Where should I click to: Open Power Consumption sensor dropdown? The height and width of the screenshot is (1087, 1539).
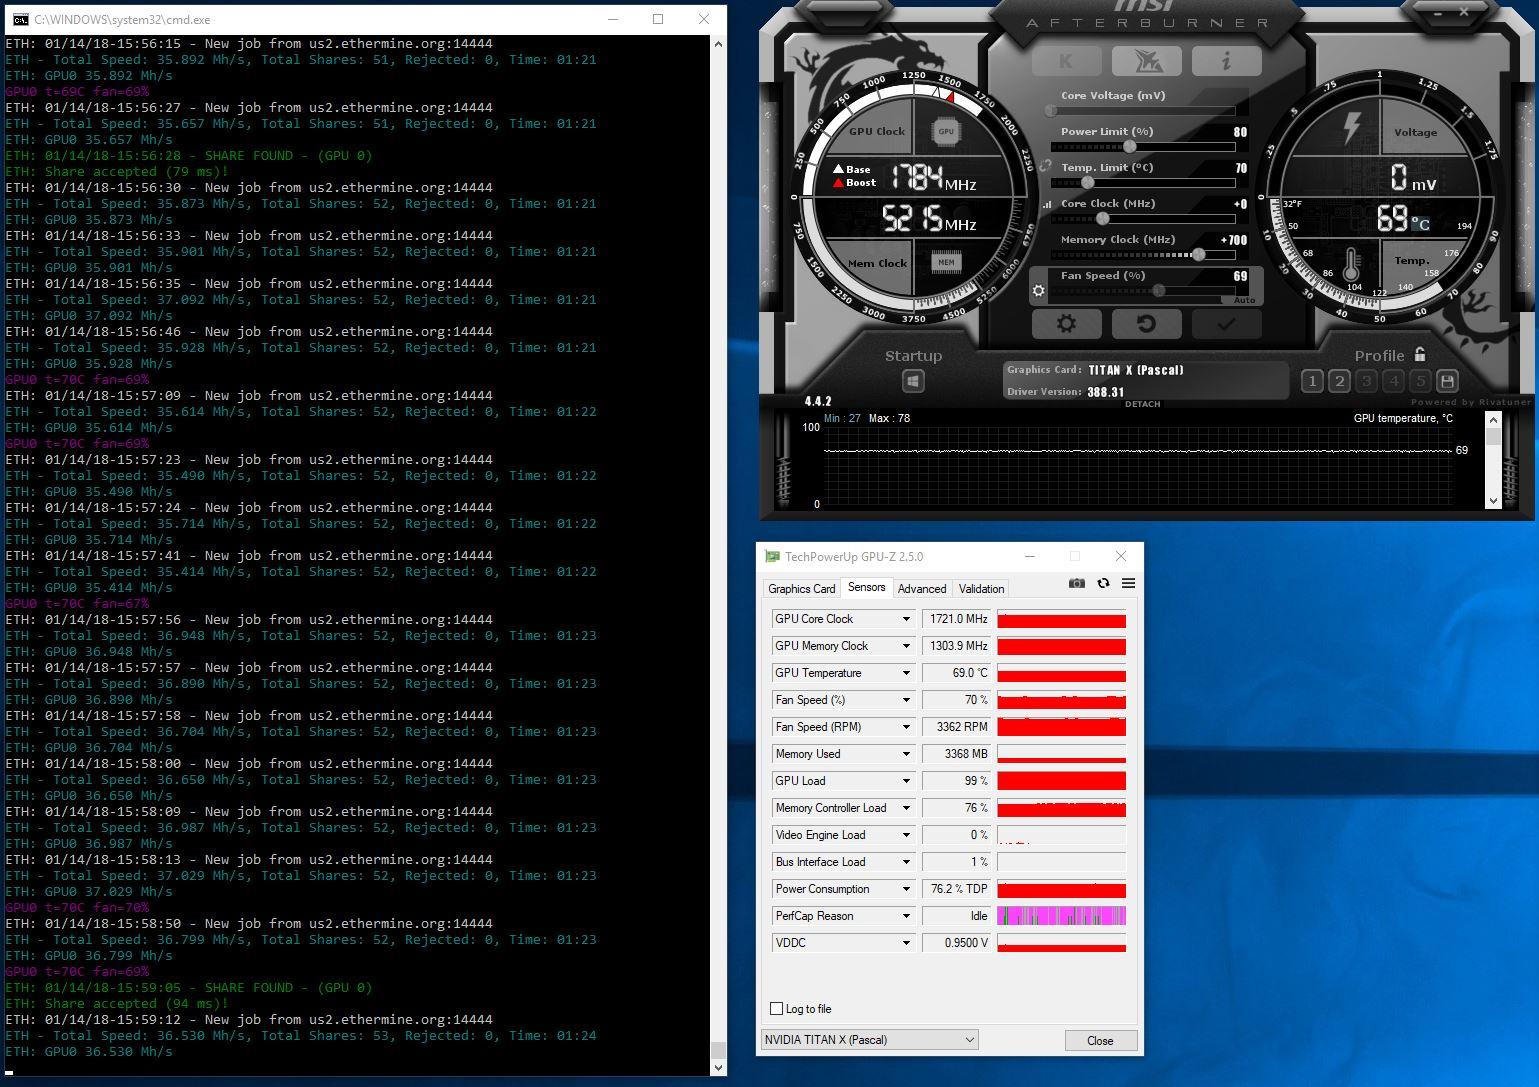pyautogui.click(x=906, y=889)
